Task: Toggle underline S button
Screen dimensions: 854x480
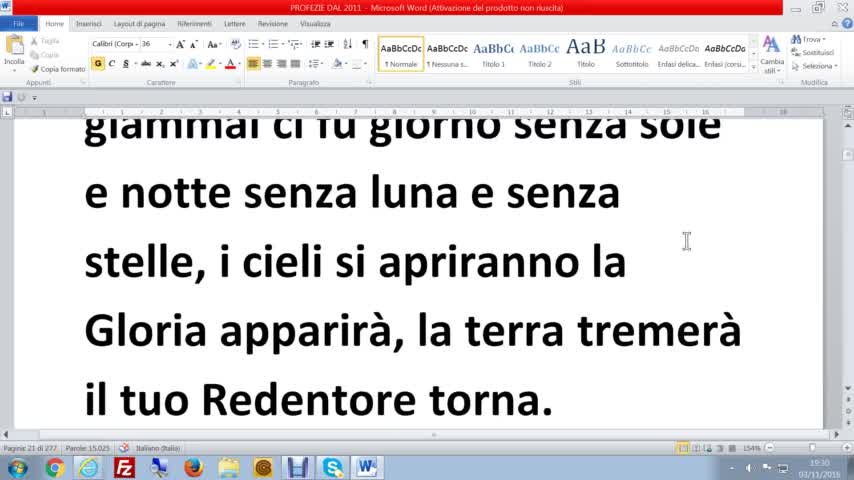Action: [126, 64]
